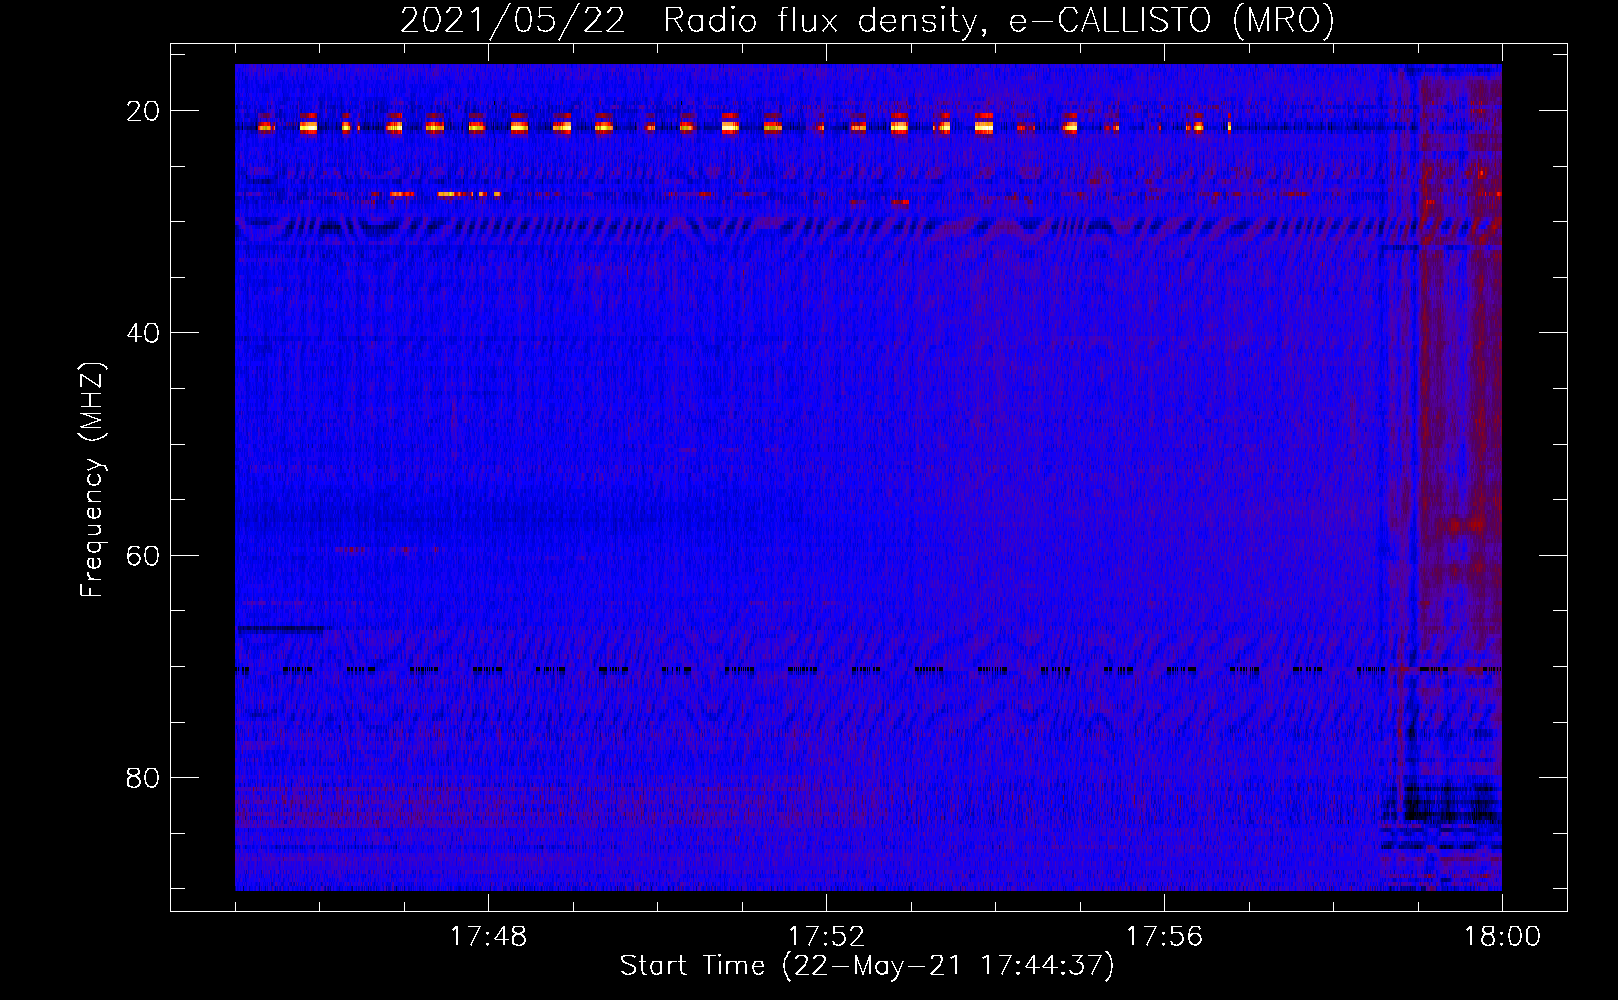This screenshot has width=1618, height=1000.
Task: Click the "Start Time (22-May-21 17:44:37)" label
Action: click(867, 966)
